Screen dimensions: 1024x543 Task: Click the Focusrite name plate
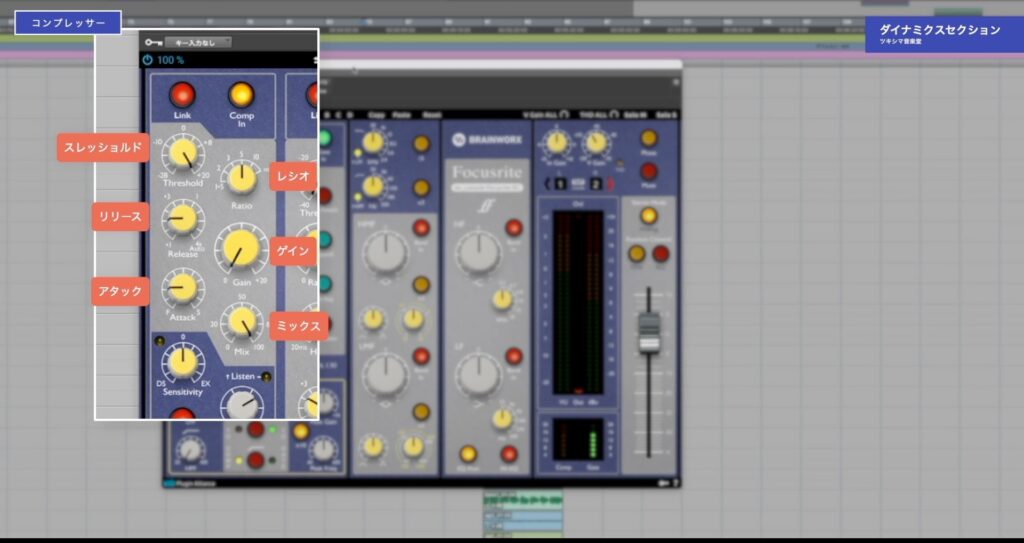click(x=487, y=178)
